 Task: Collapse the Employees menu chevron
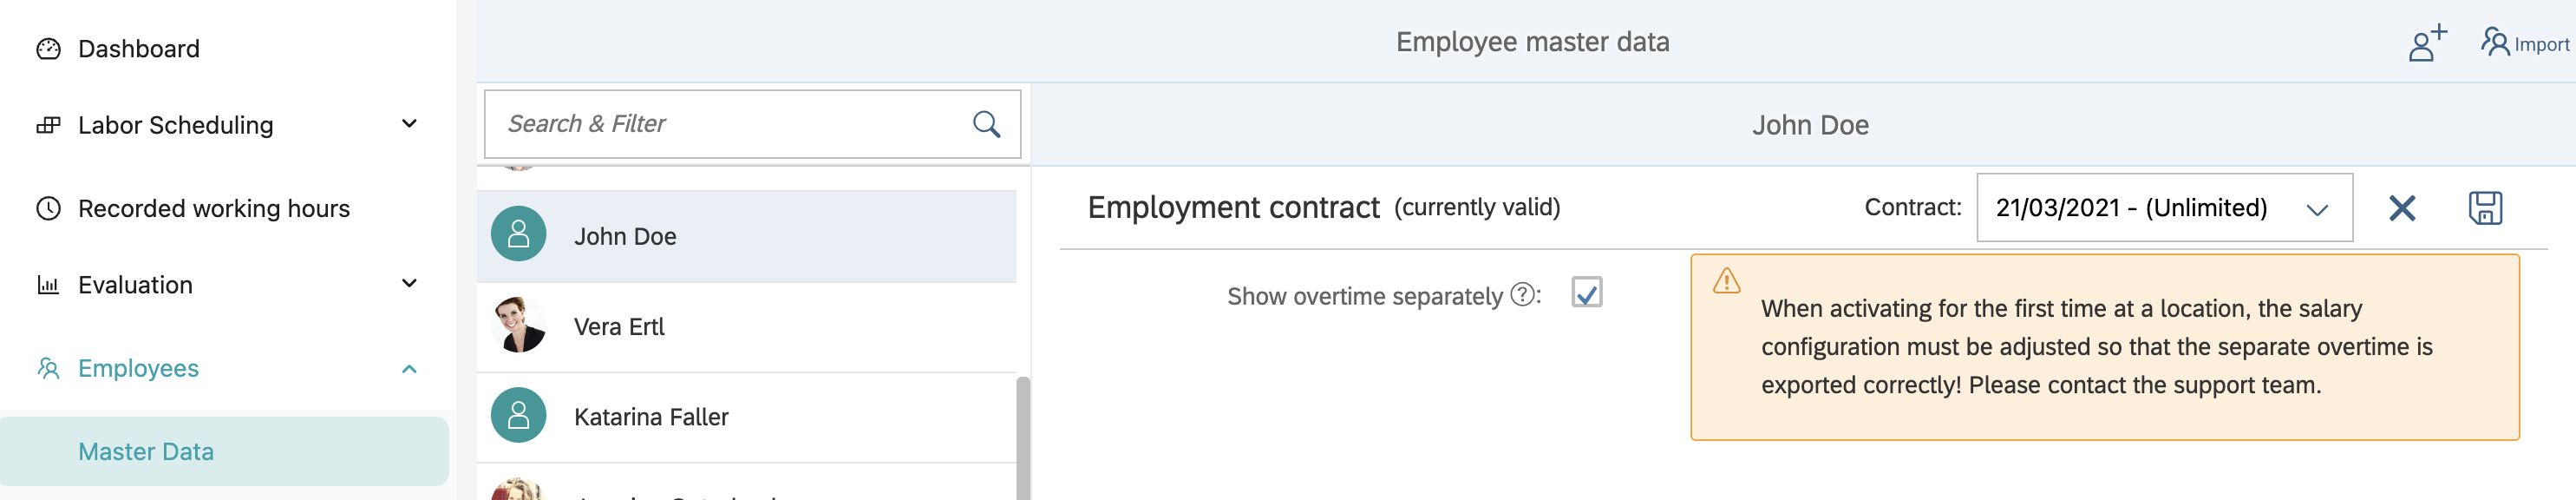409,369
